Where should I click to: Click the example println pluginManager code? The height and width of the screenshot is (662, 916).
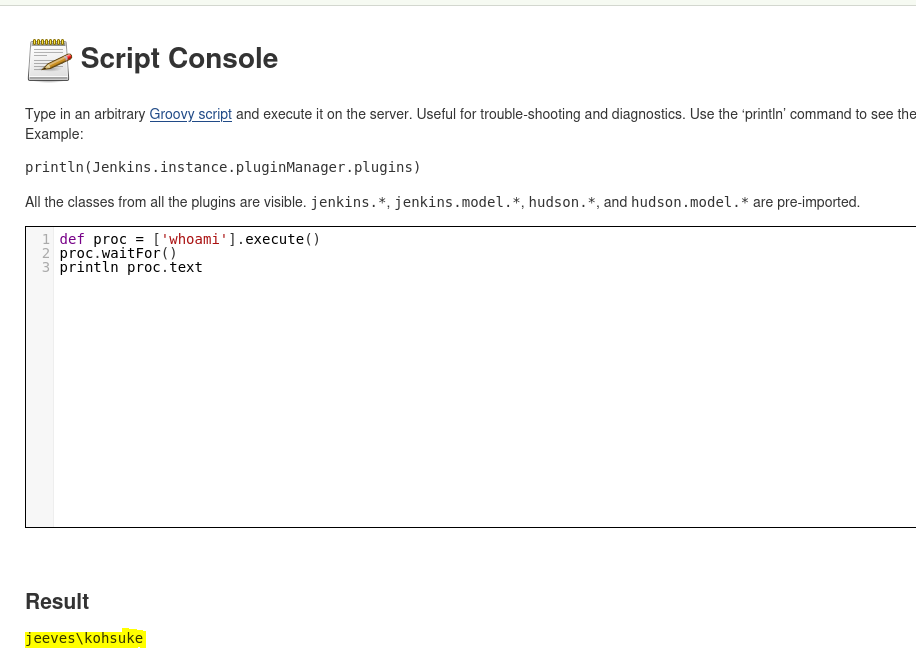click(x=223, y=167)
